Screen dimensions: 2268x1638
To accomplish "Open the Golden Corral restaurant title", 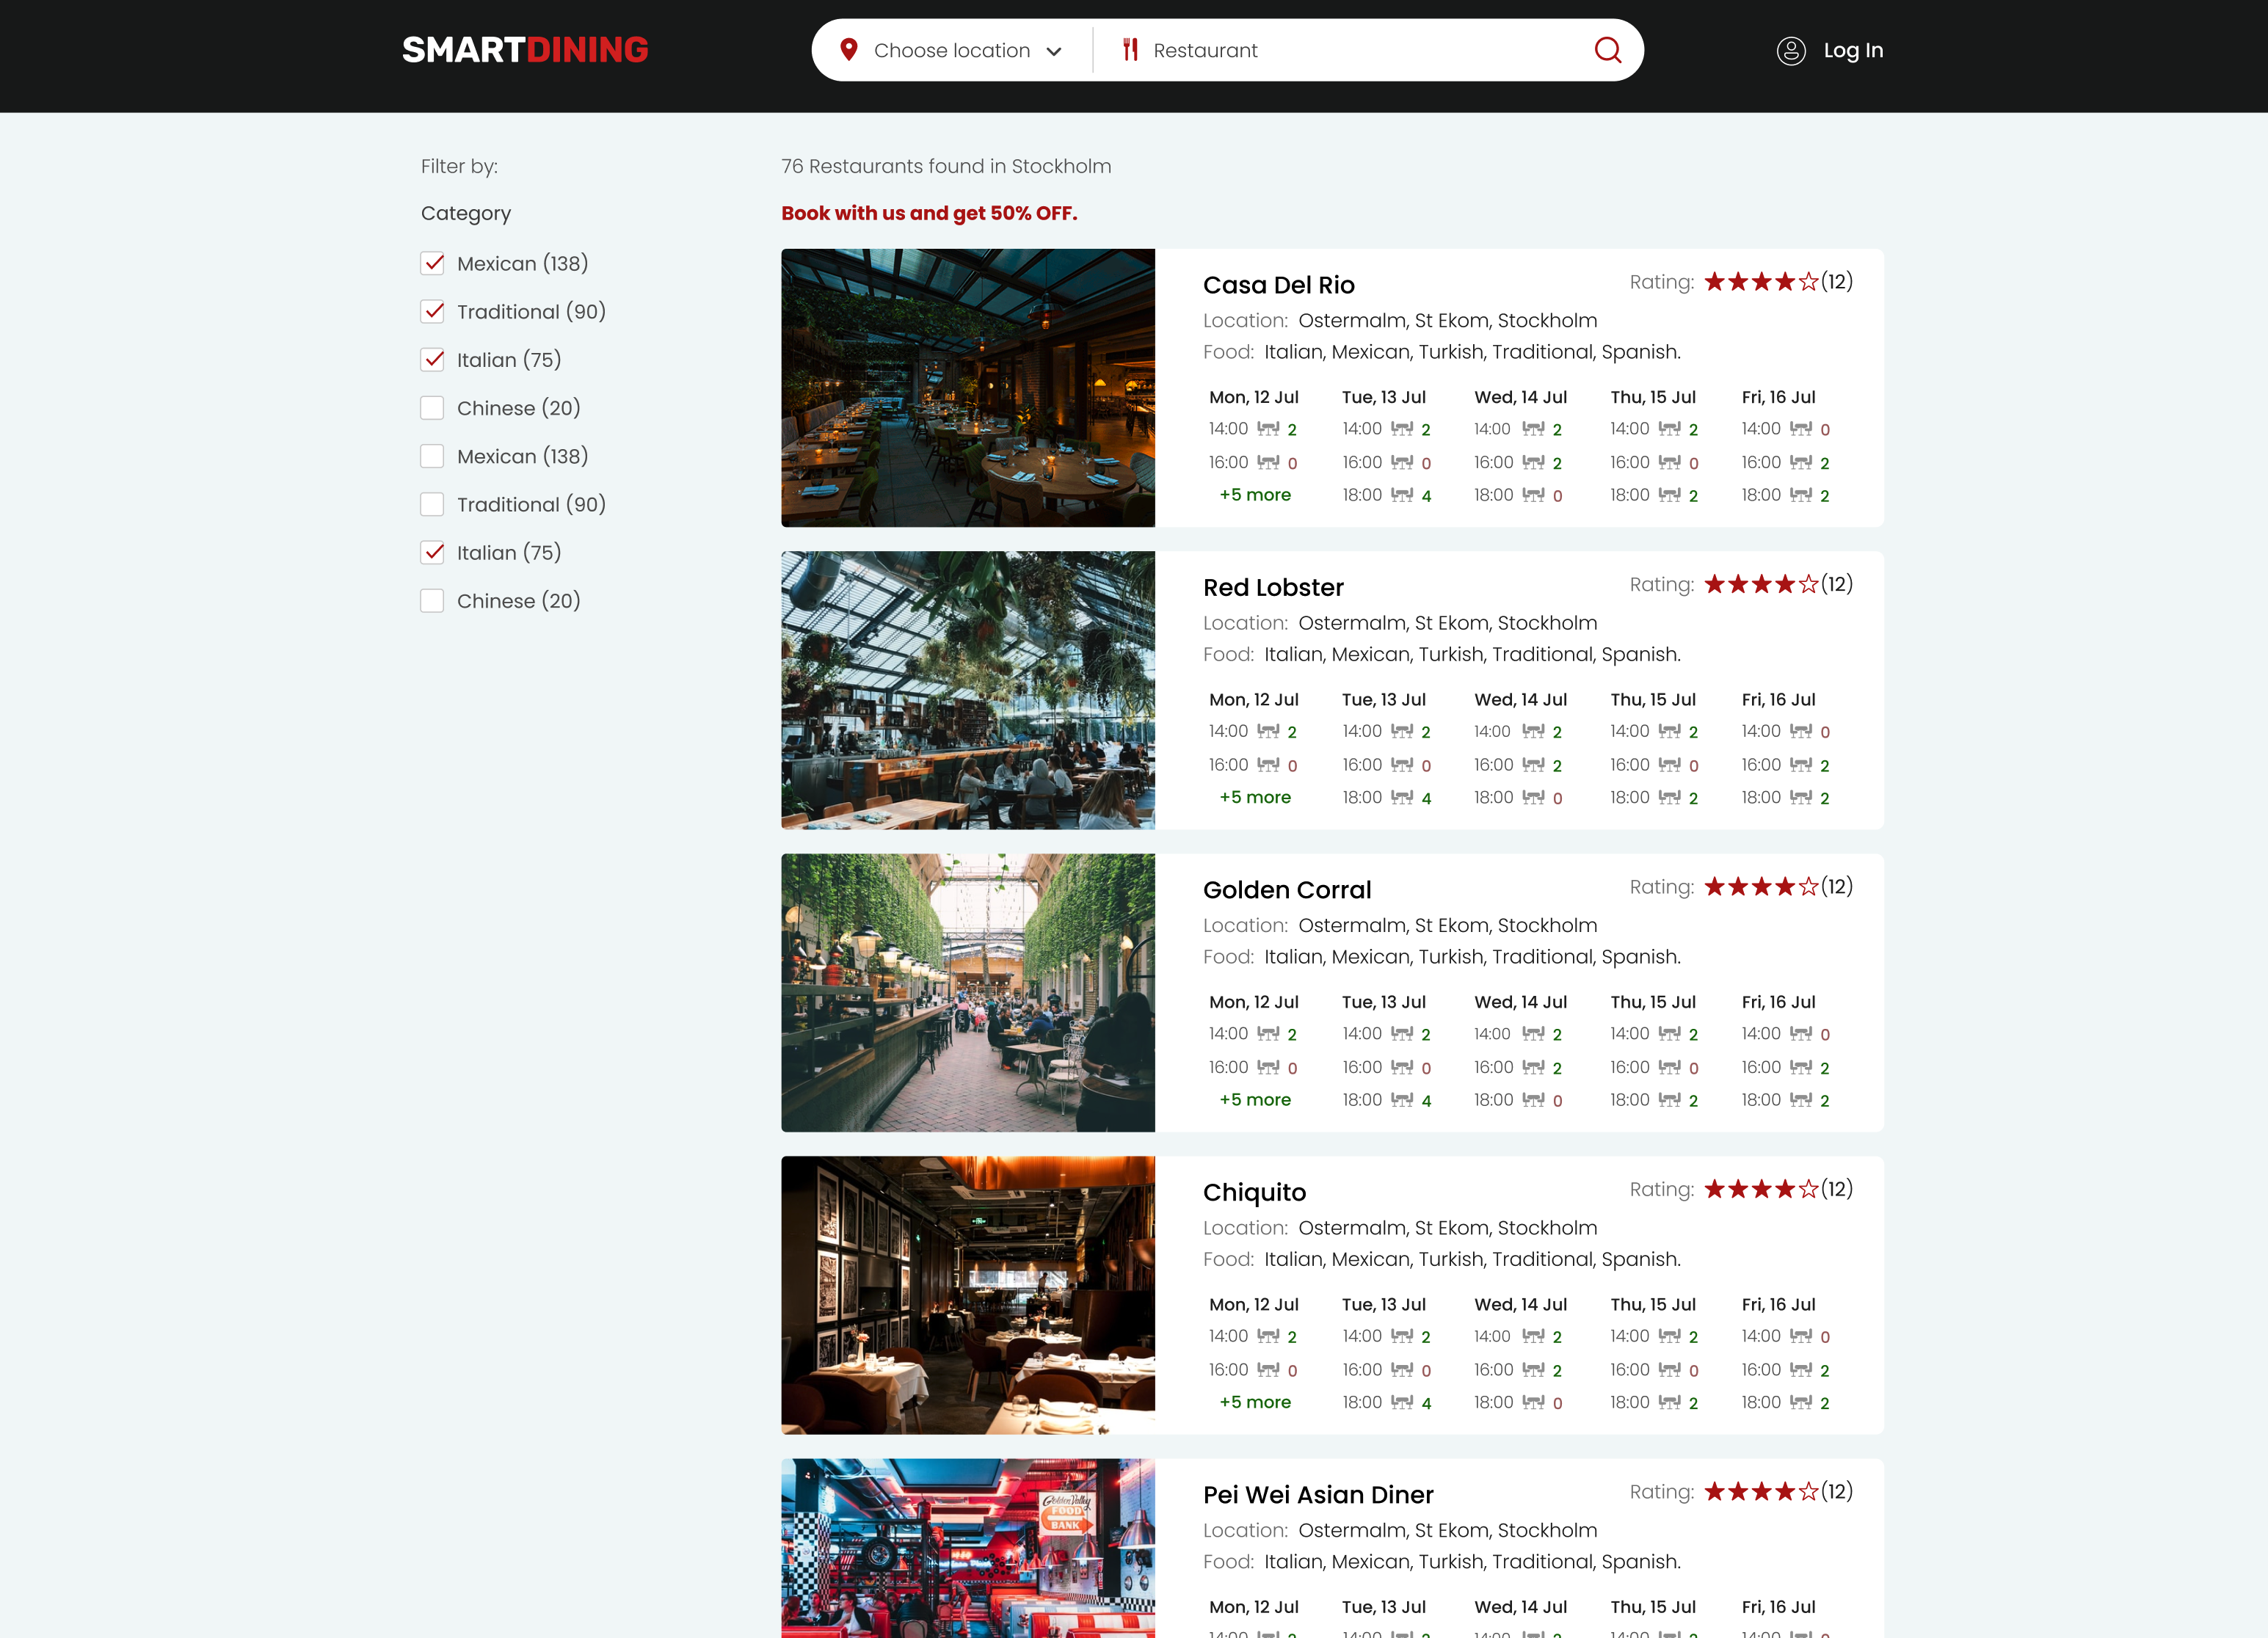I will pos(1287,890).
